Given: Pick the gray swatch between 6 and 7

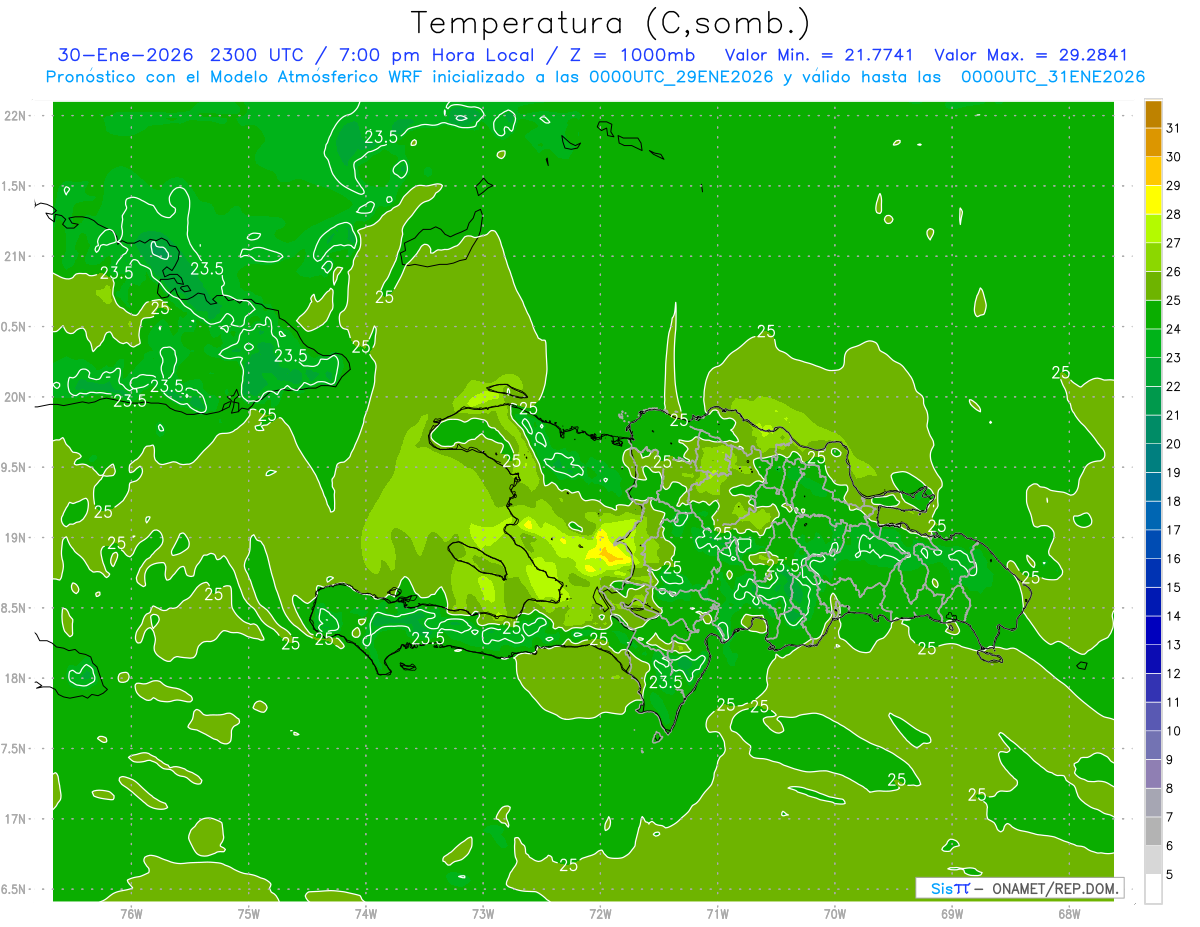Looking at the screenshot, I should coord(1153,832).
